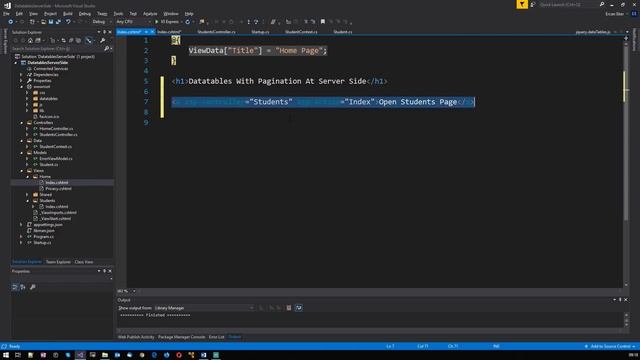The height and width of the screenshot is (360, 640).
Task: Click the Properties panel Alphabetical icon
Action: pos(23,287)
